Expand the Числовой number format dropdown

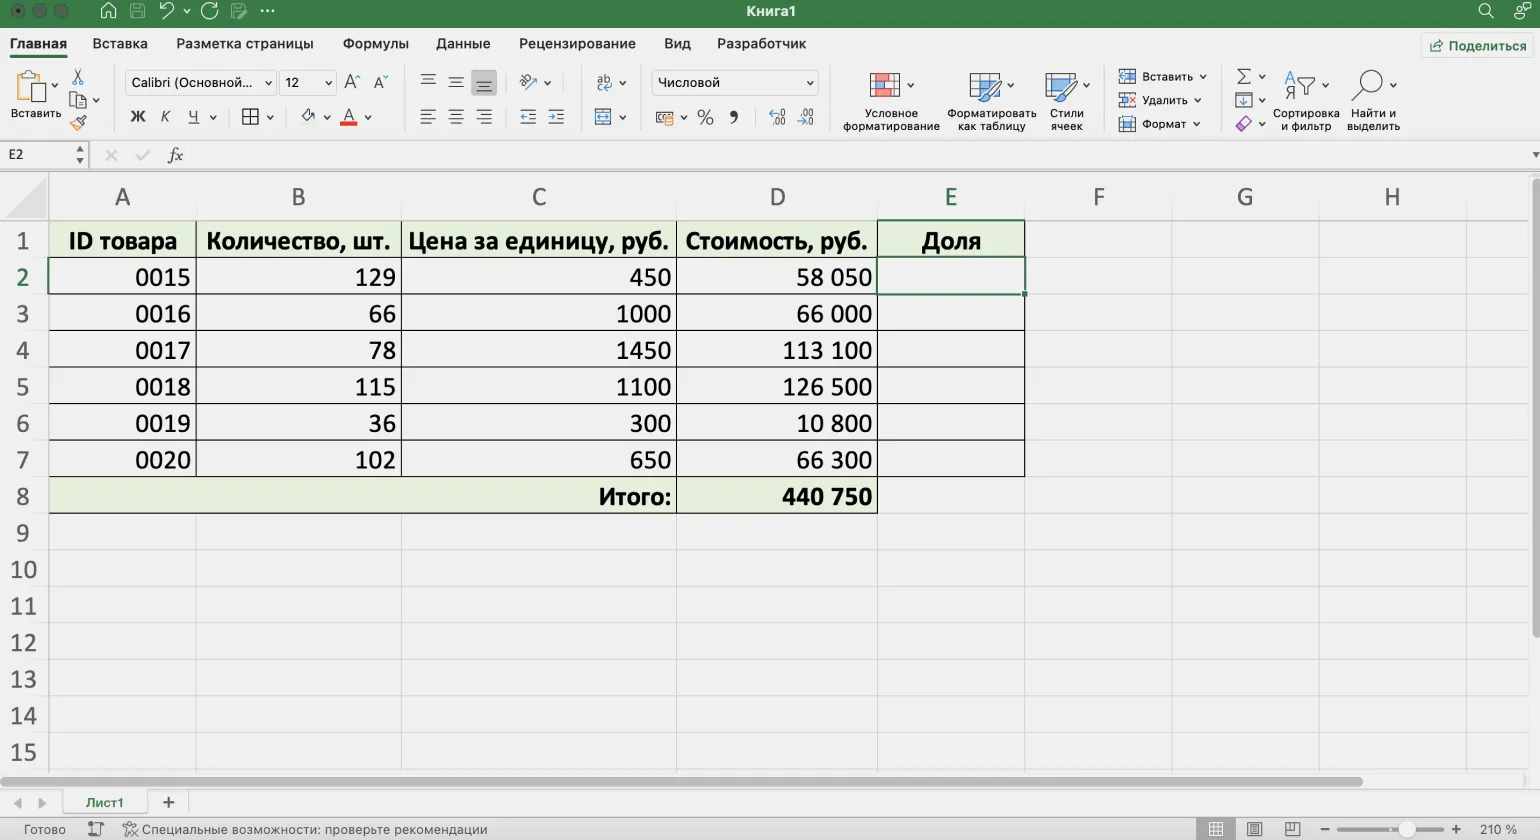(x=735, y=83)
